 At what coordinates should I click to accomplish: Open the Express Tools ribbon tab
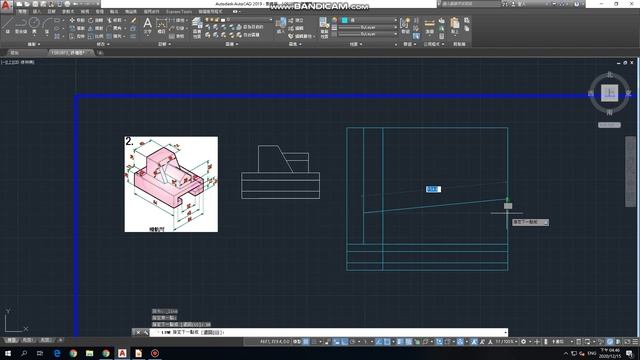tap(179, 12)
